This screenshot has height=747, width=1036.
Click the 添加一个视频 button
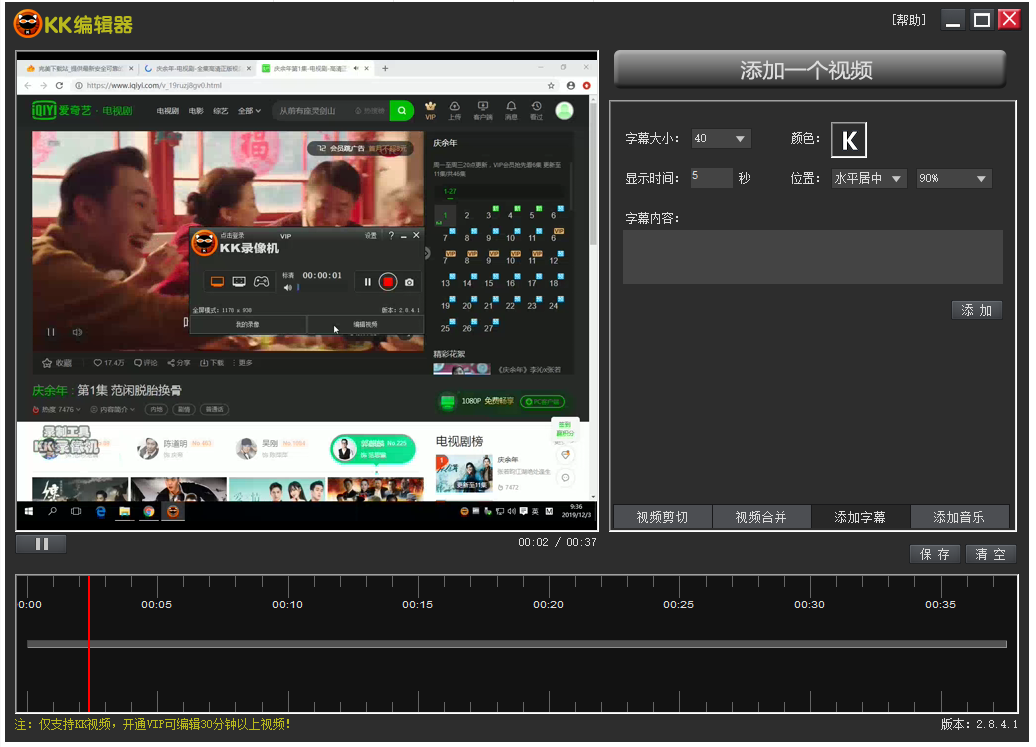(x=809, y=70)
